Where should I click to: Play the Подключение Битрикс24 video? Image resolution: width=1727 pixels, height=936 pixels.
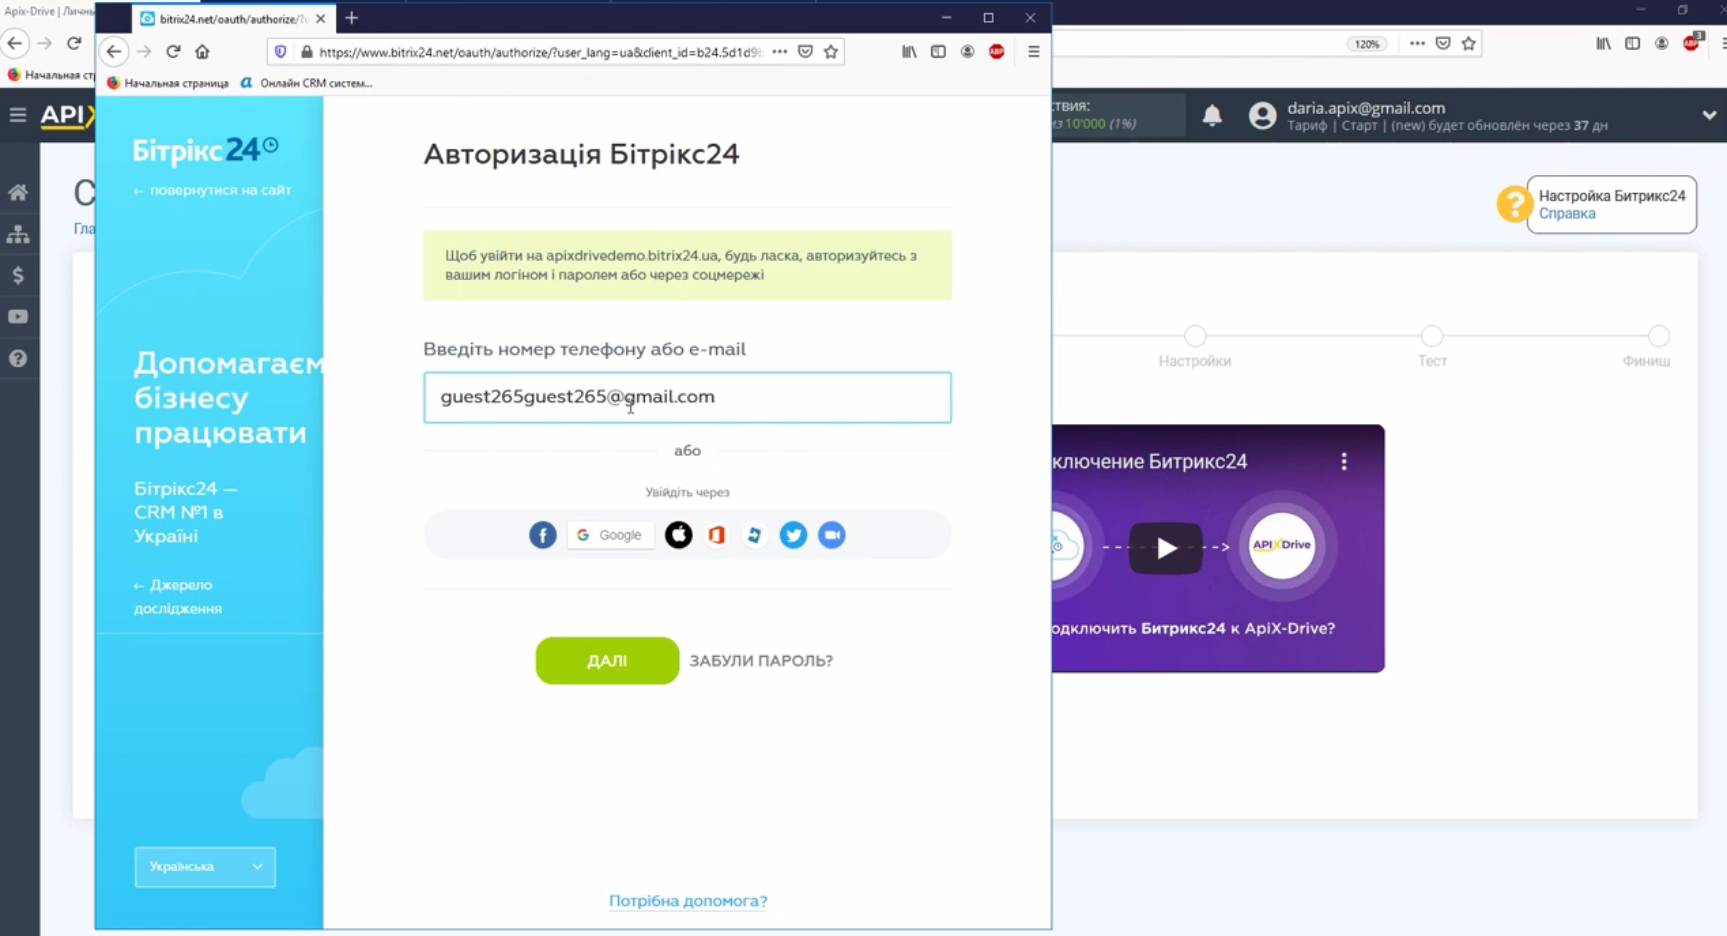1166,548
